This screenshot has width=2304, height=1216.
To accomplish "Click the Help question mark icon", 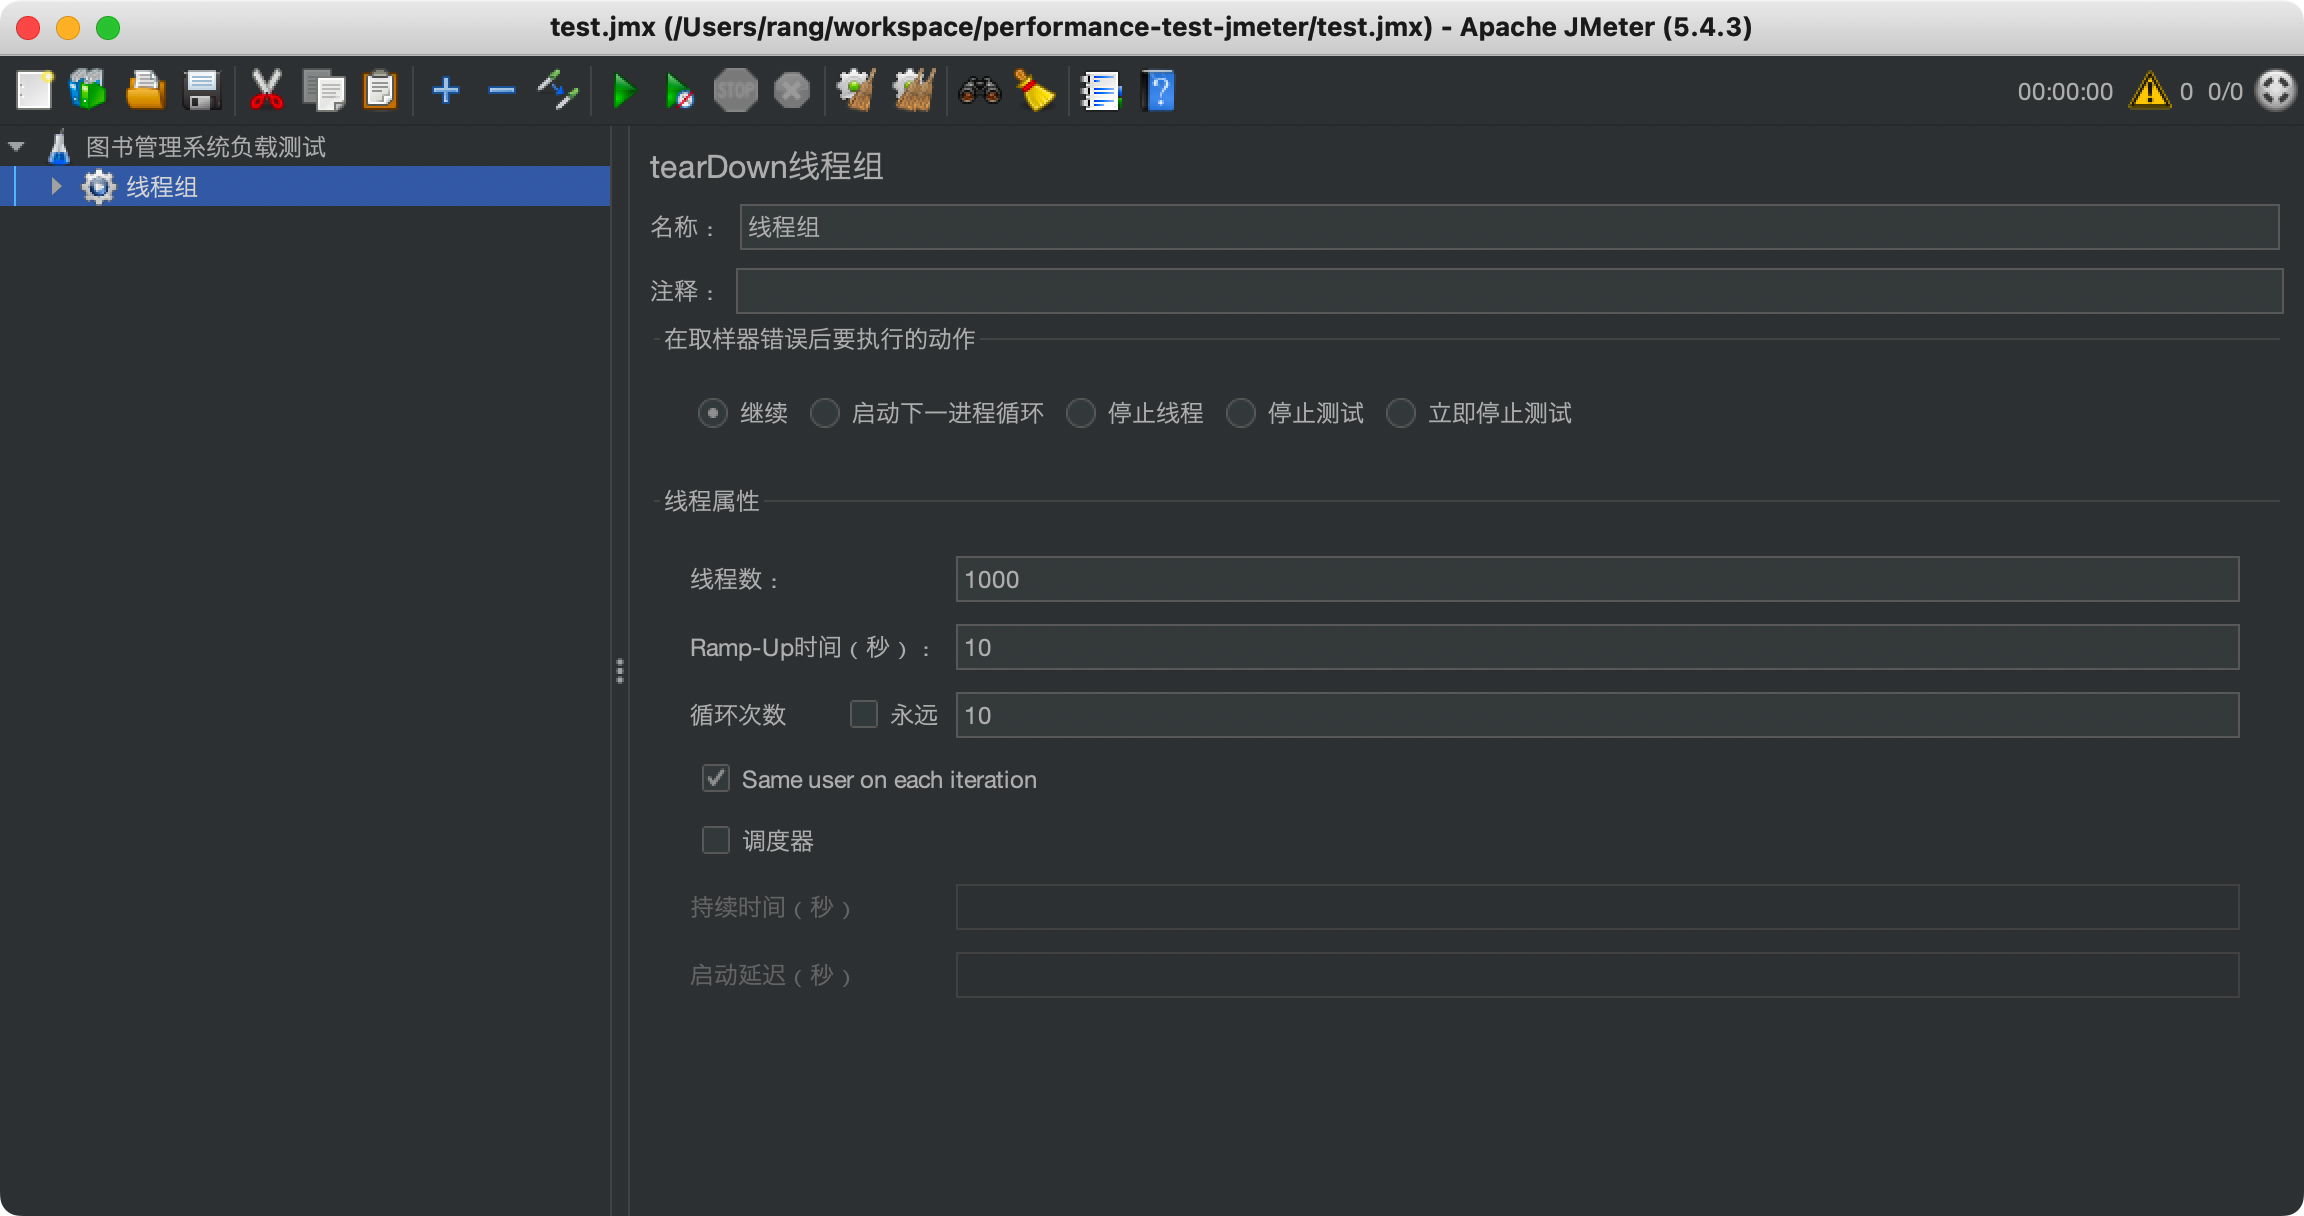I will (1158, 91).
